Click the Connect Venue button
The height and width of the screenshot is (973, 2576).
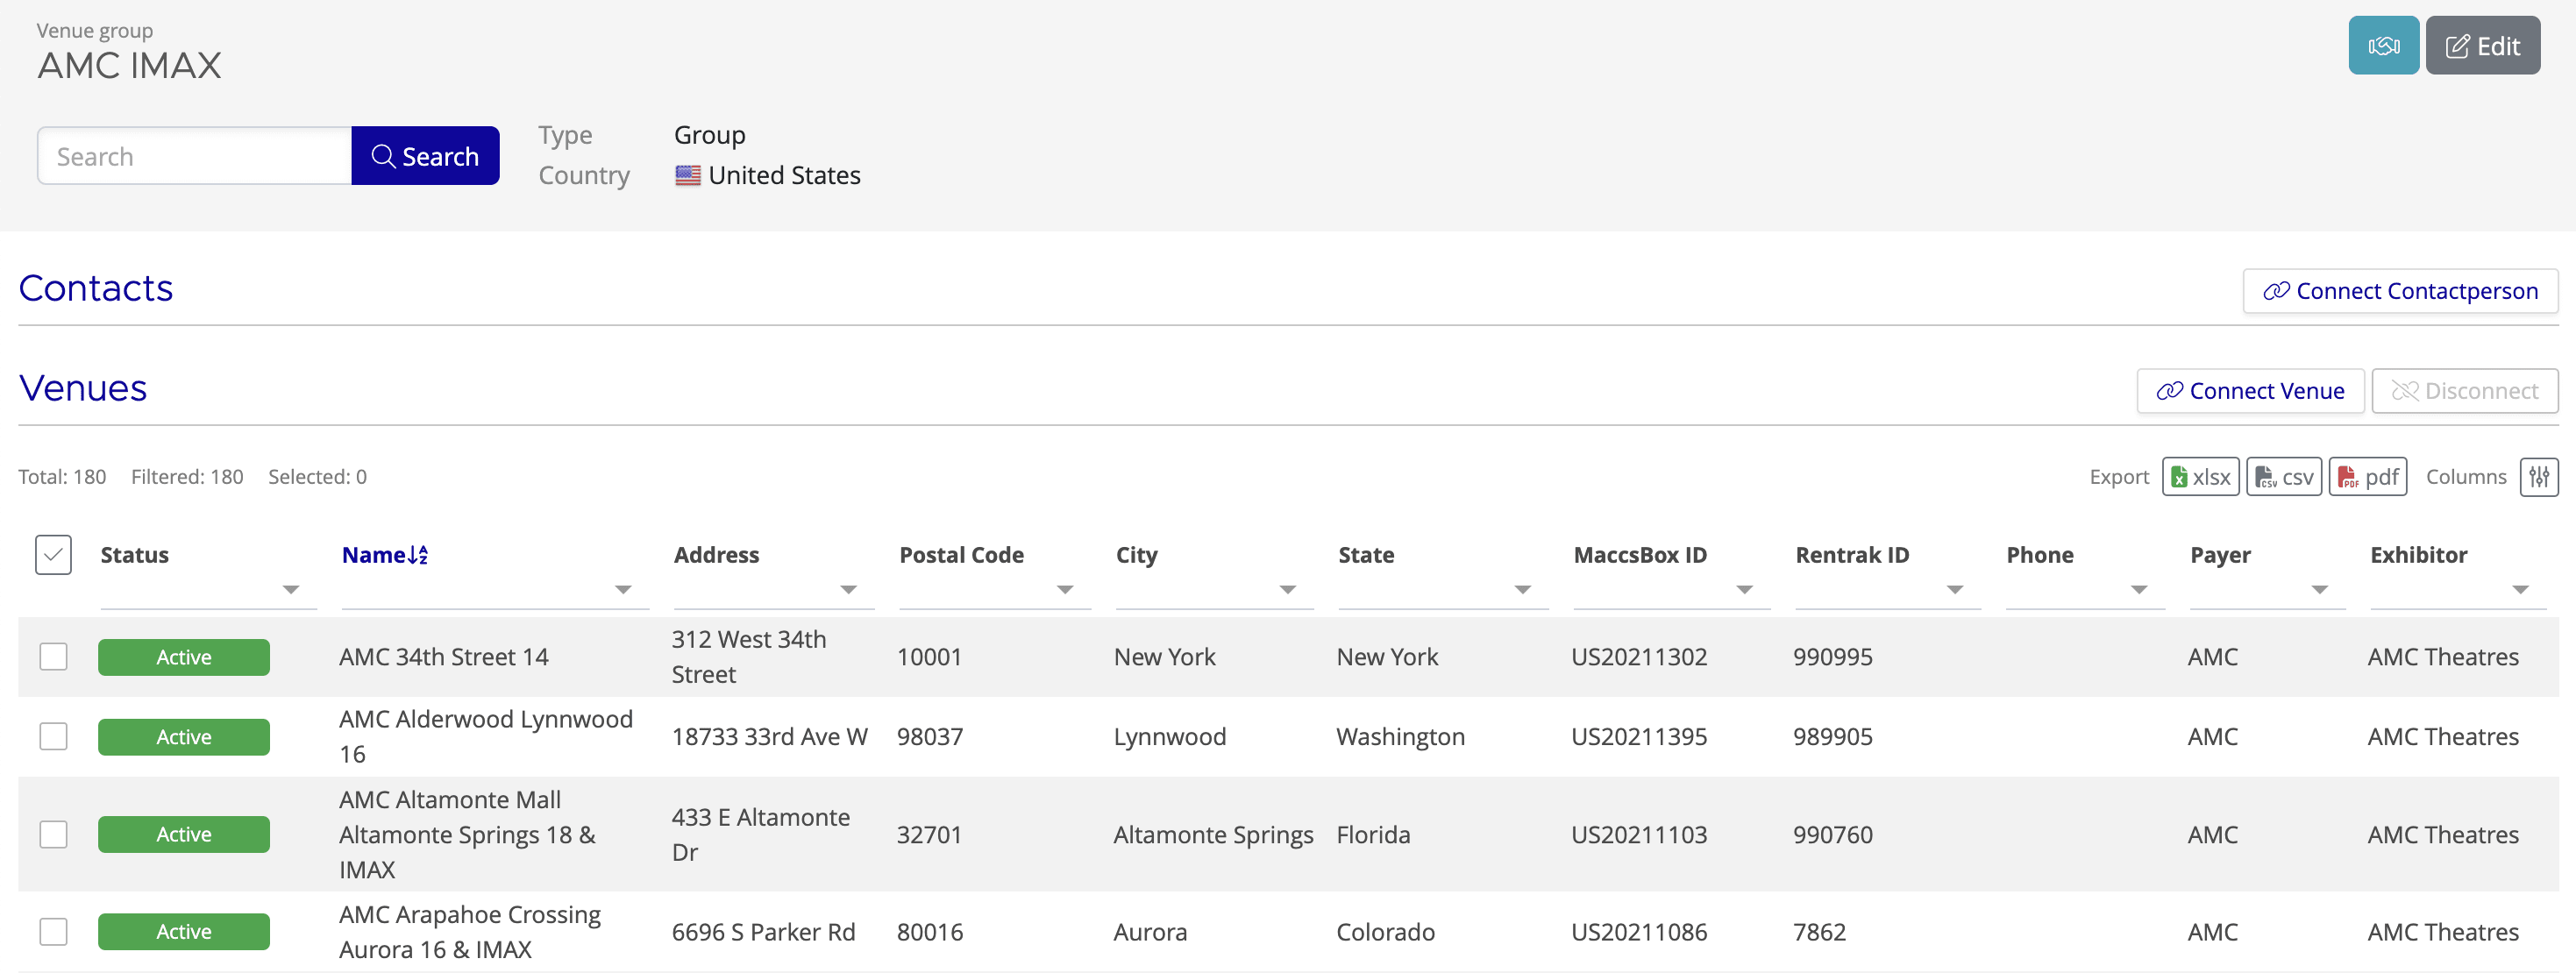[x=2250, y=390]
